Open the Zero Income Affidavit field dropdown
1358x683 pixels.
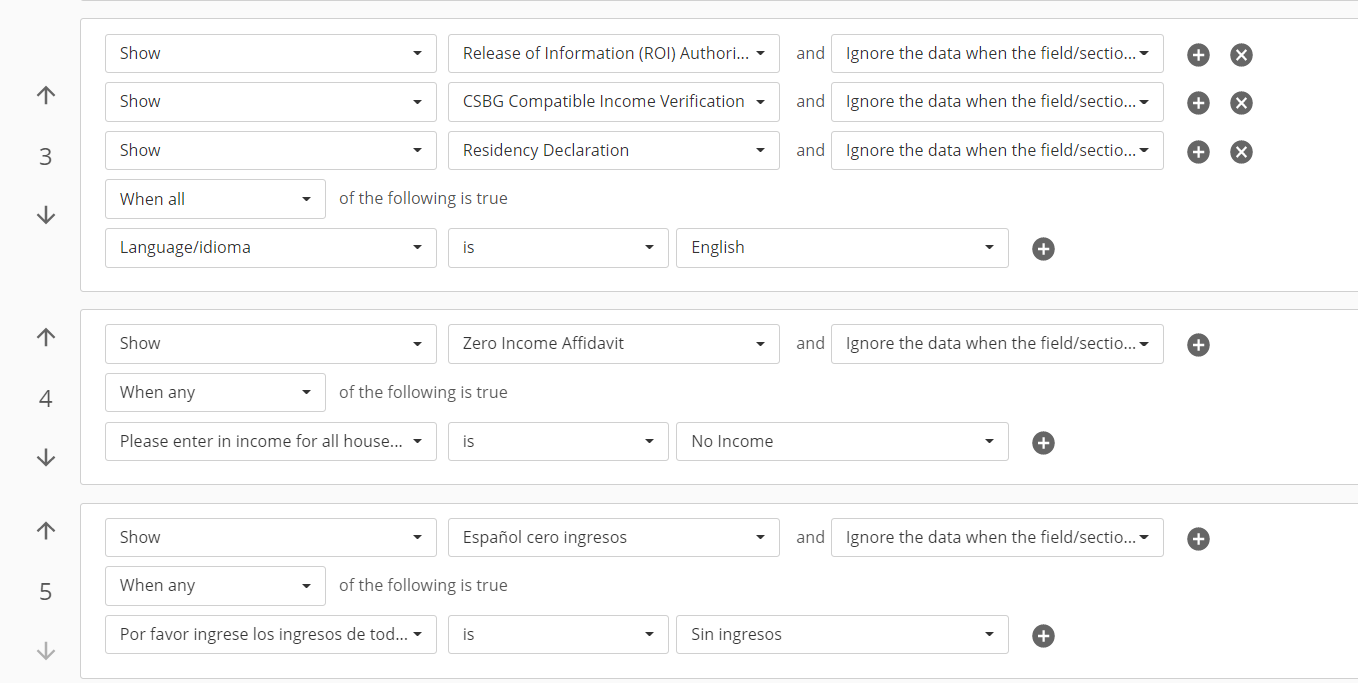point(613,344)
